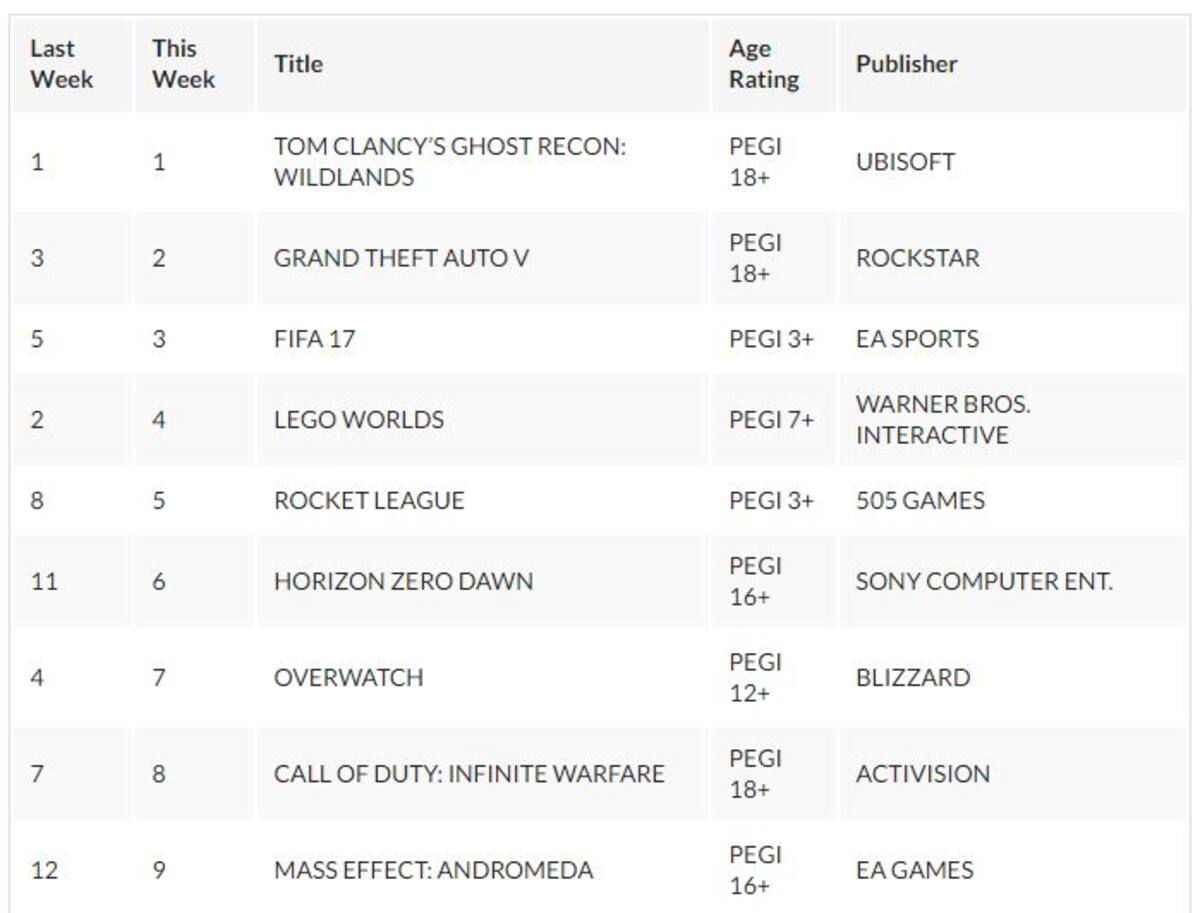Select the LEGO Worlds title cell
Viewport: 1200px width, 913px height.
(483, 420)
